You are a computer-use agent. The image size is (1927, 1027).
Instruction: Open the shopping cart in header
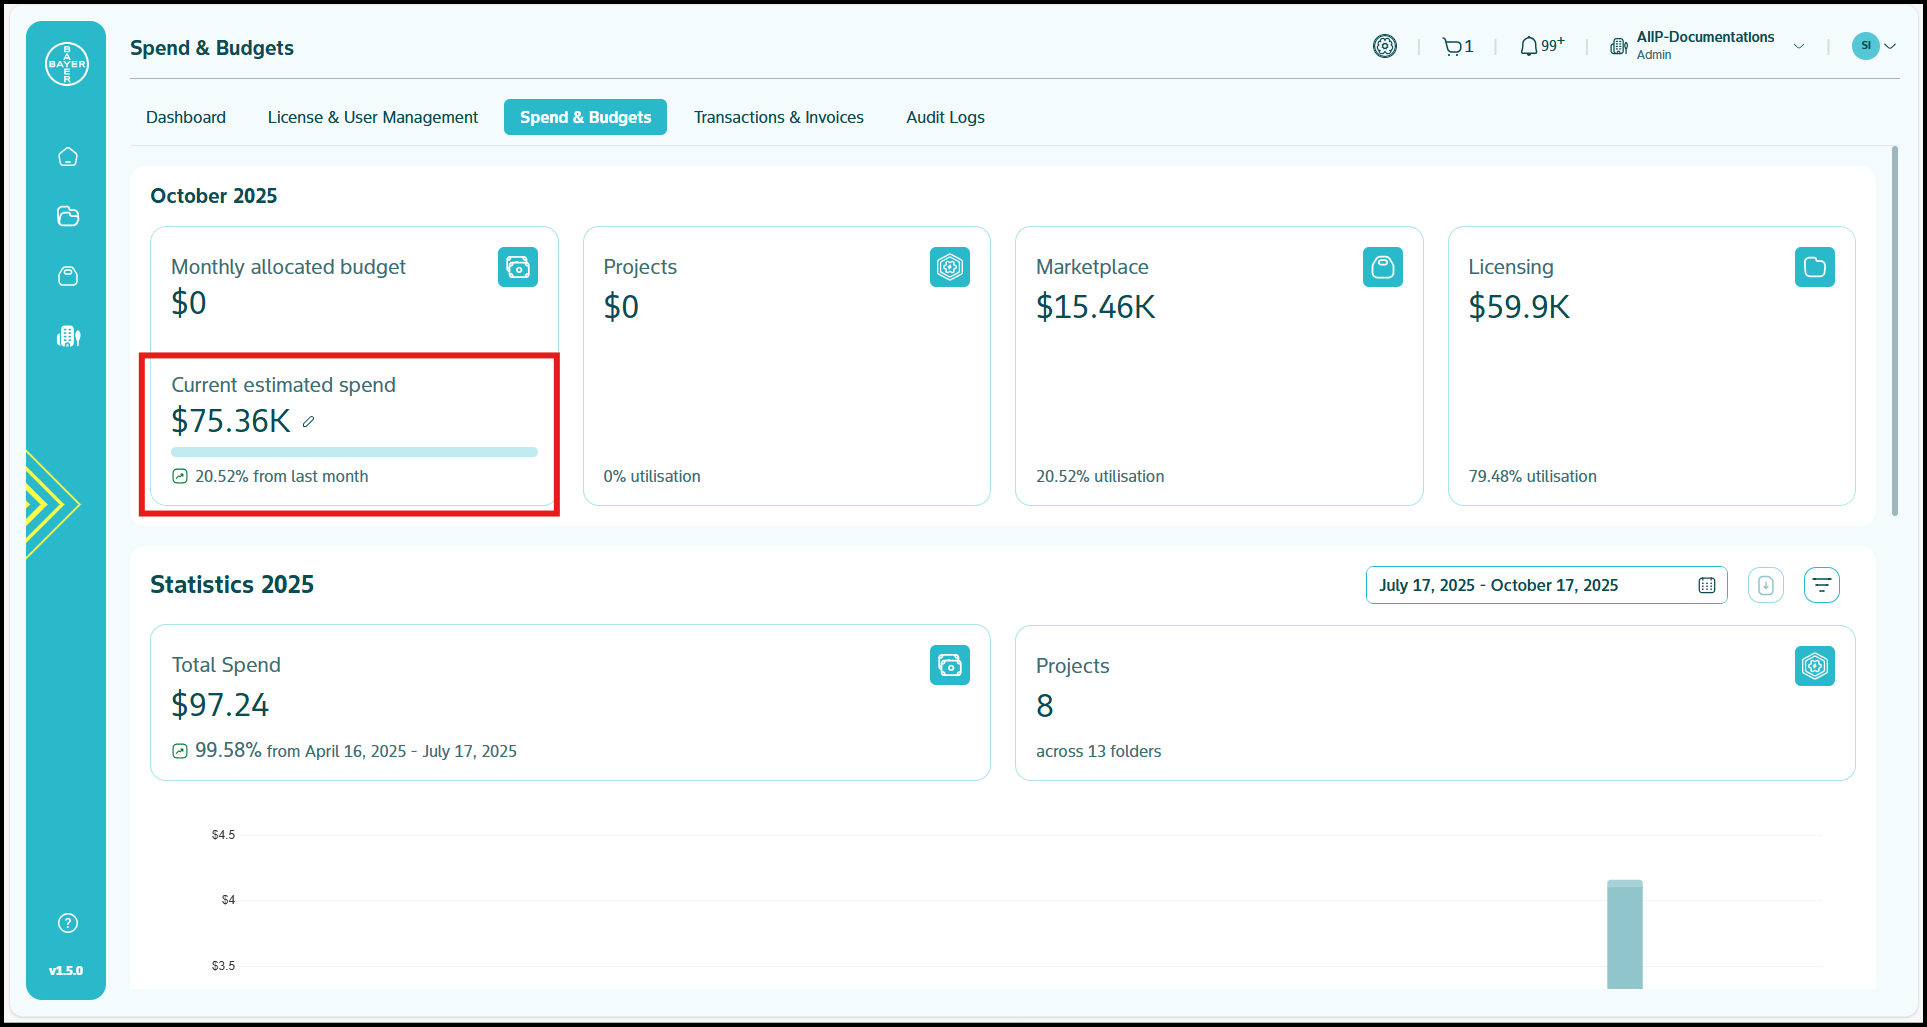pos(1456,46)
